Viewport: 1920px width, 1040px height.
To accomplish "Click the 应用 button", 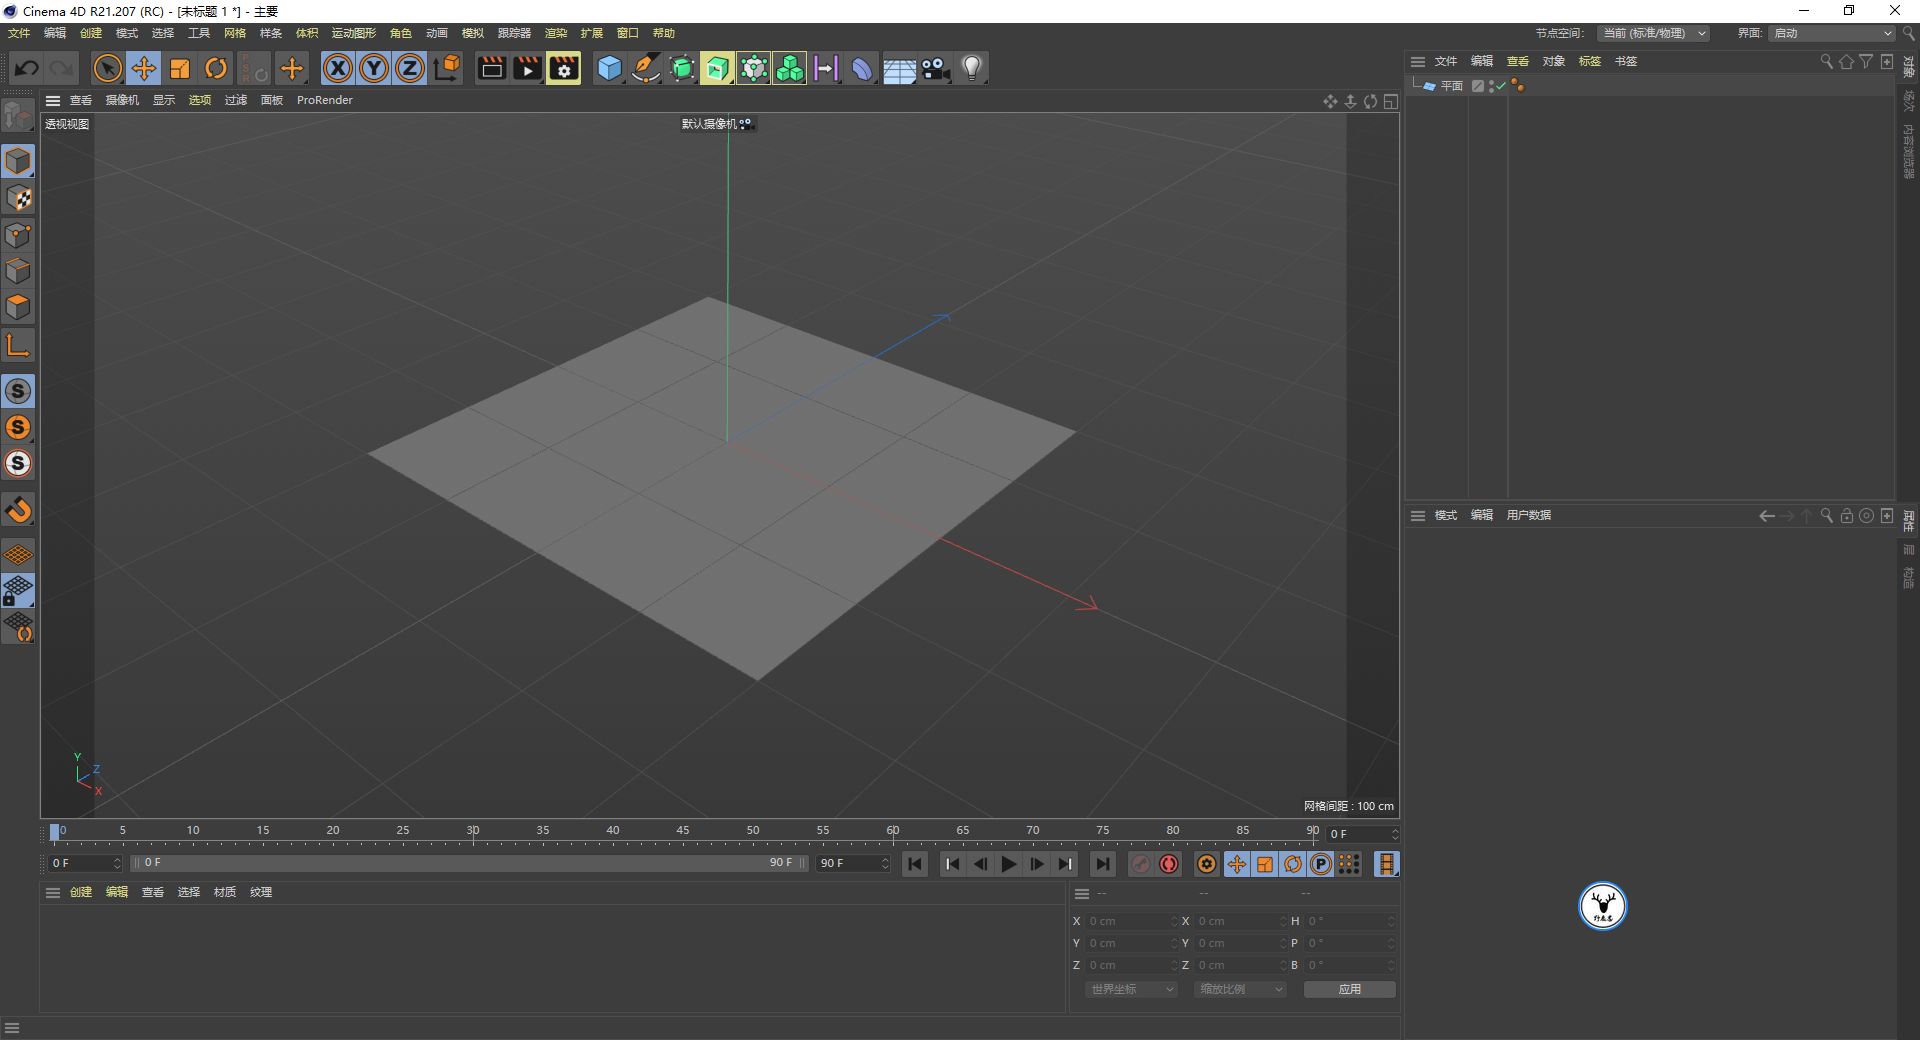I will coord(1349,989).
